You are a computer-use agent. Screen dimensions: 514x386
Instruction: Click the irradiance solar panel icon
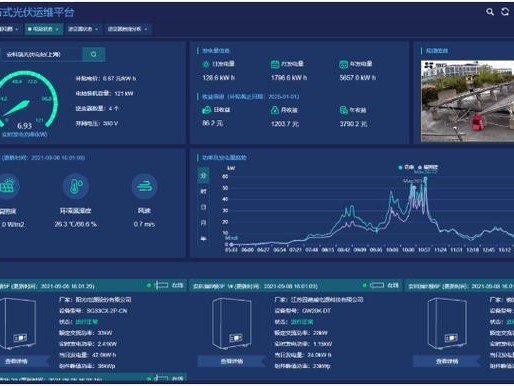click(x=8, y=186)
